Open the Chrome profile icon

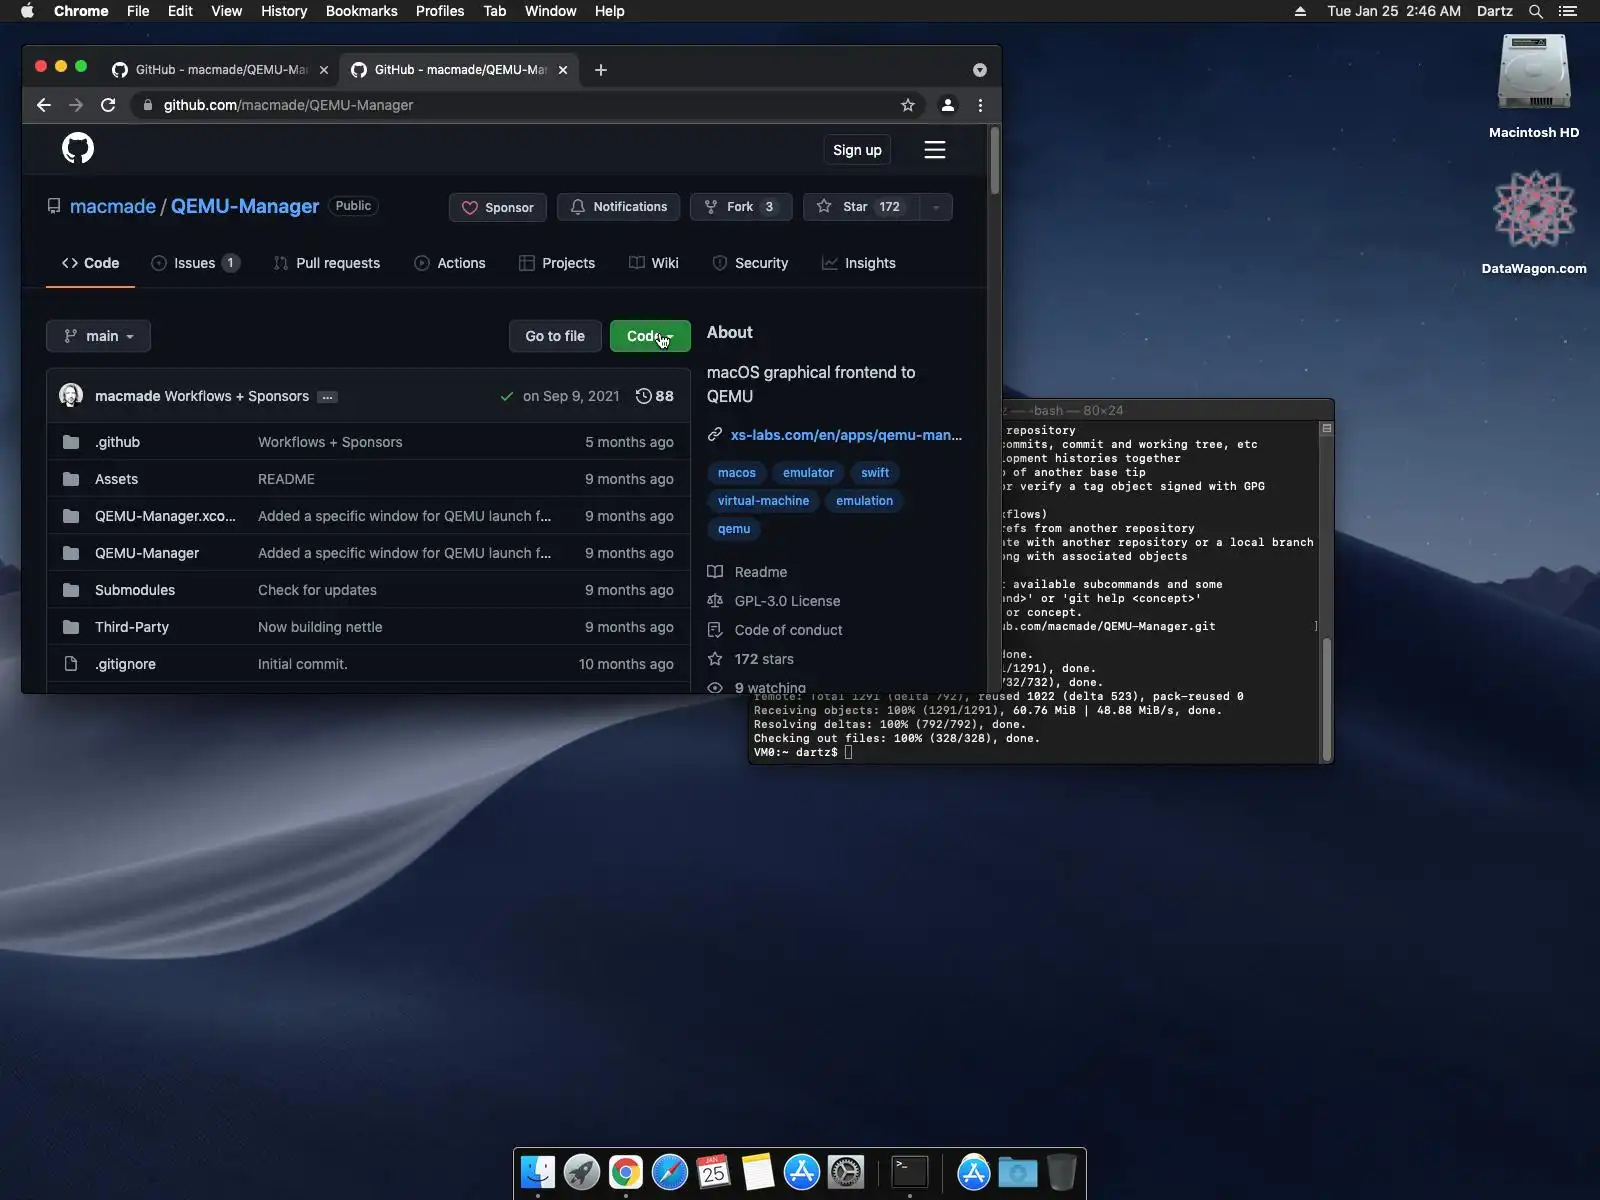click(948, 105)
